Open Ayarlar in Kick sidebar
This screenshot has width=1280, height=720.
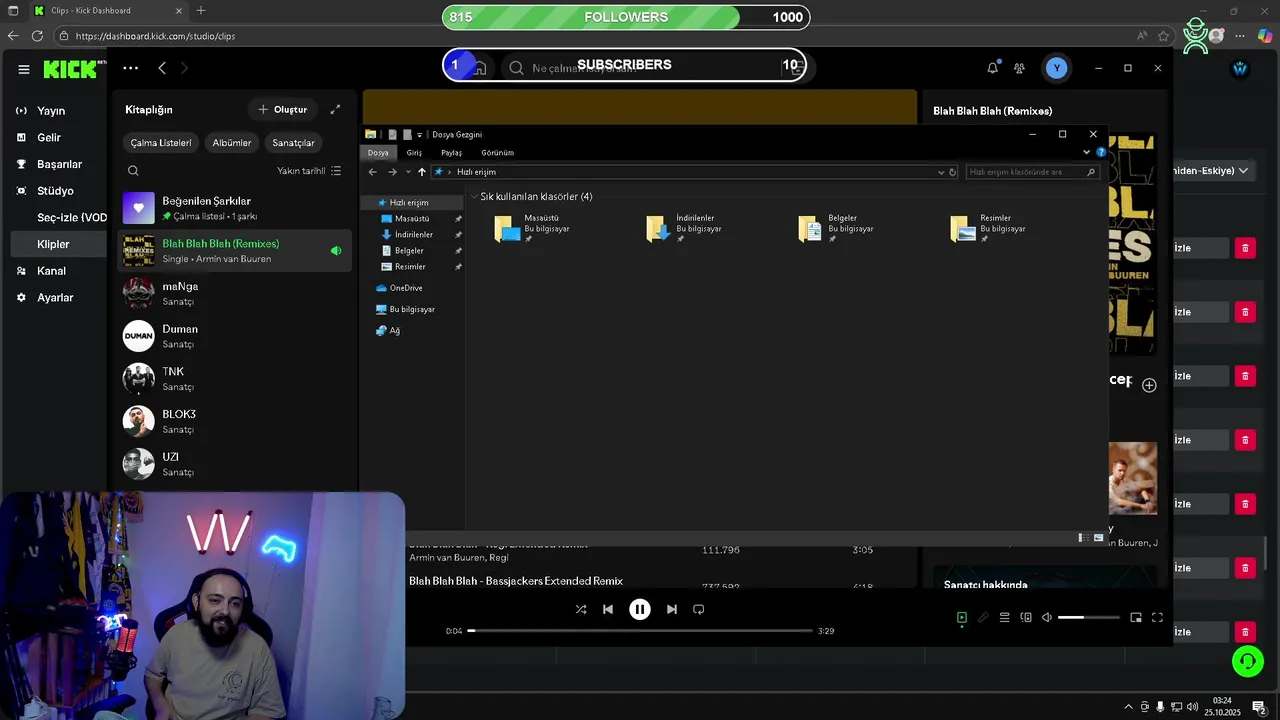tap(55, 298)
